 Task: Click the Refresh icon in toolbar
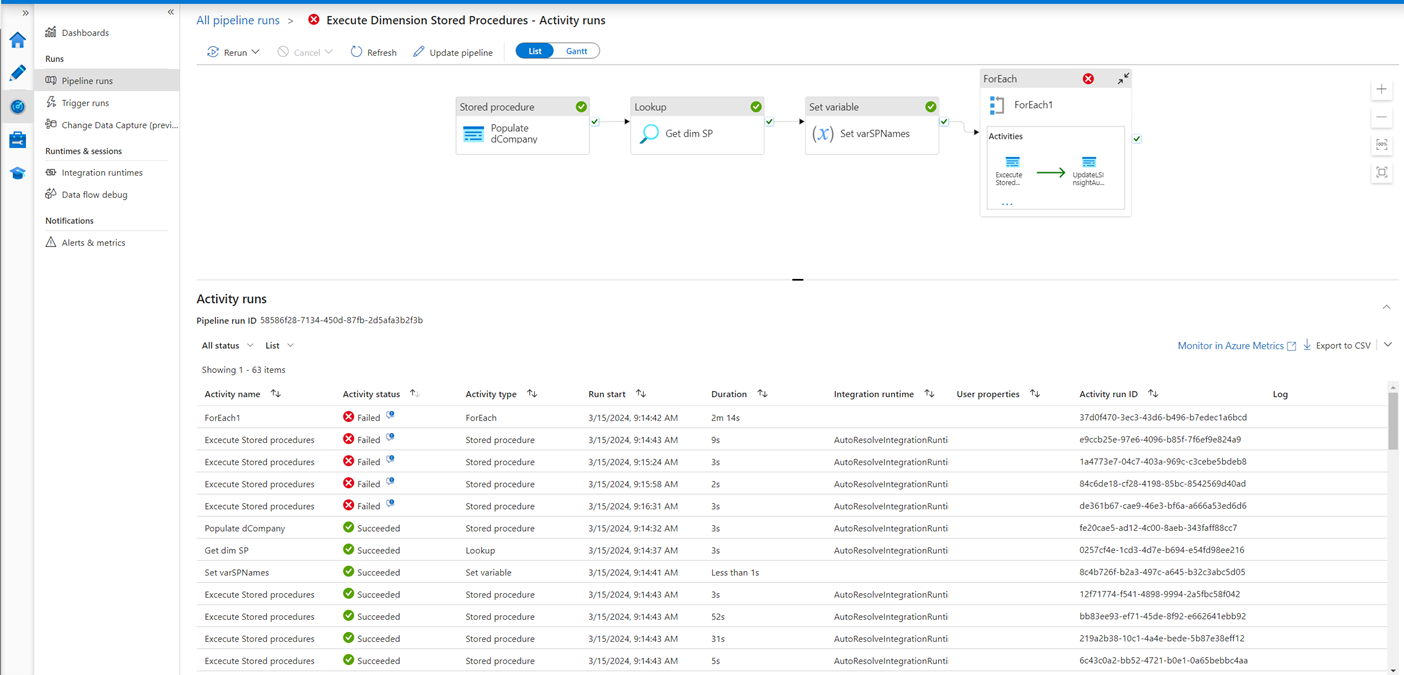click(x=356, y=52)
